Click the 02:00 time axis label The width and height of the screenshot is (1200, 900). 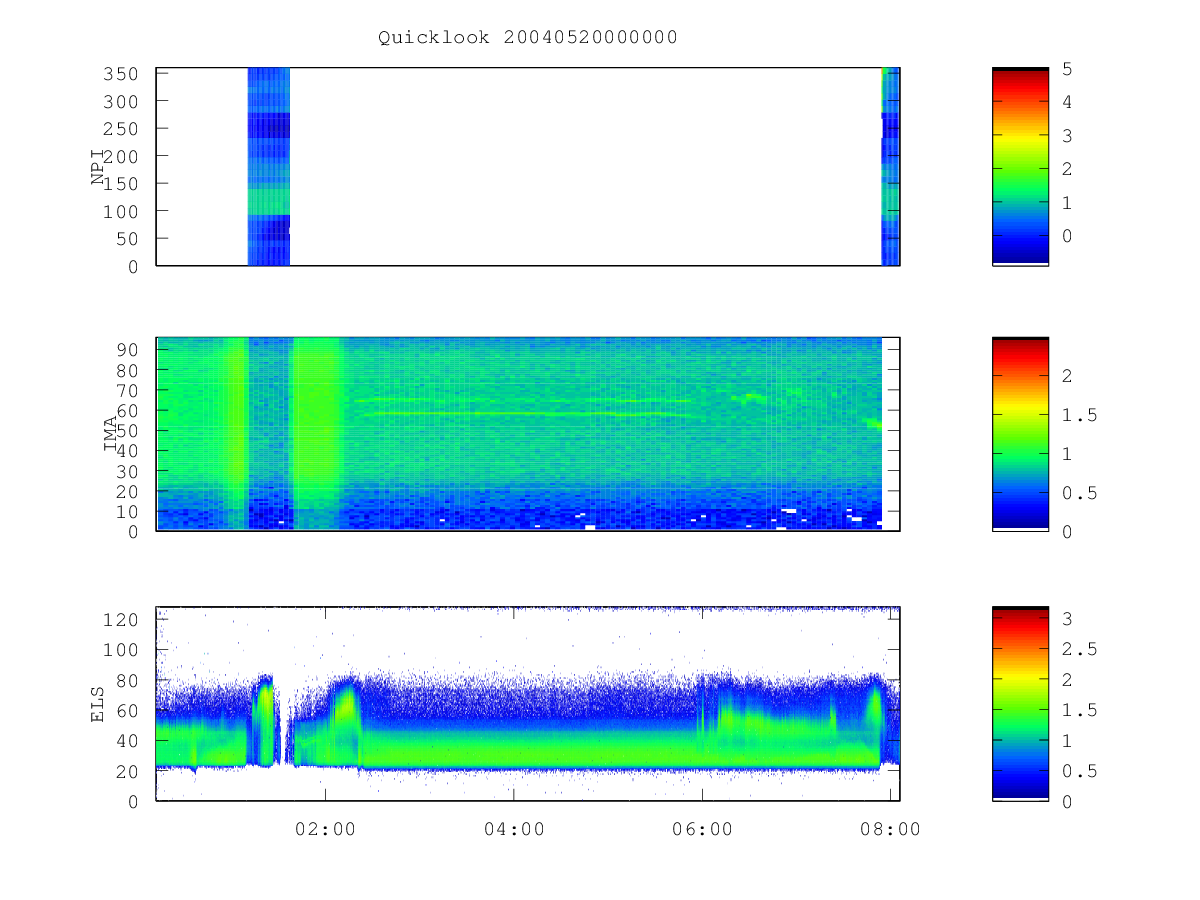tap(325, 829)
